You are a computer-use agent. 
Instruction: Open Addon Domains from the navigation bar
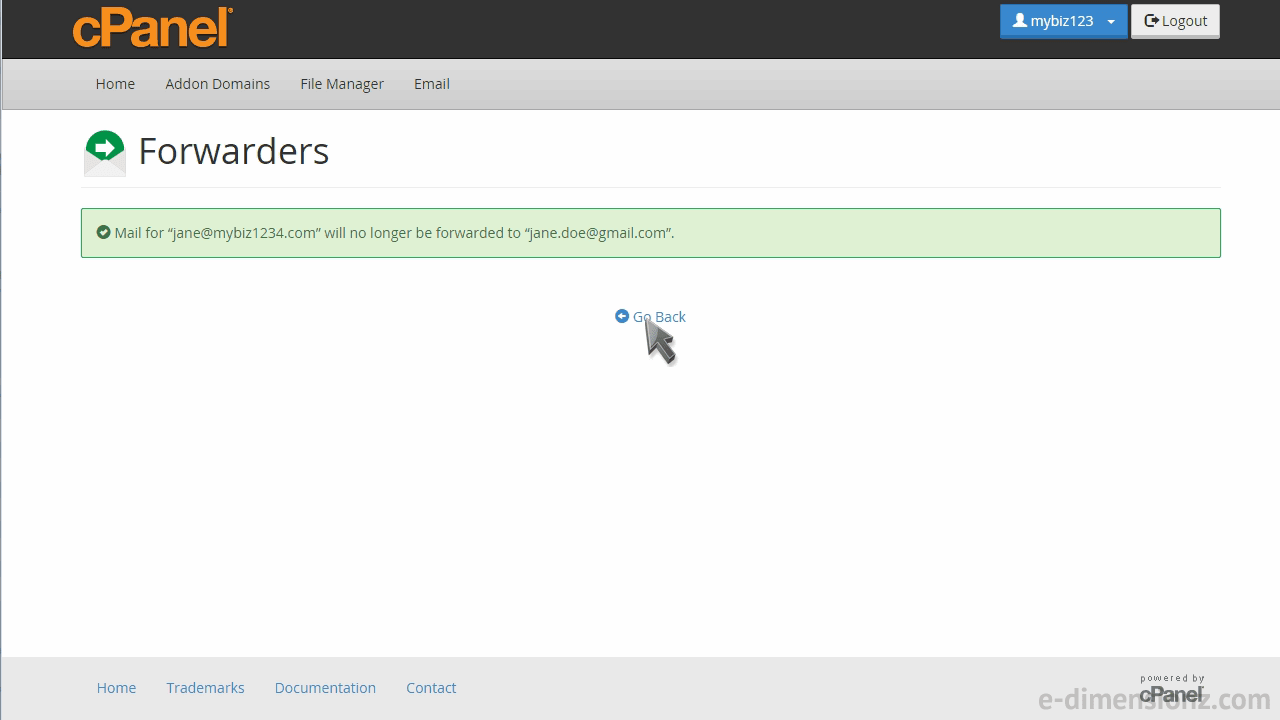217,84
